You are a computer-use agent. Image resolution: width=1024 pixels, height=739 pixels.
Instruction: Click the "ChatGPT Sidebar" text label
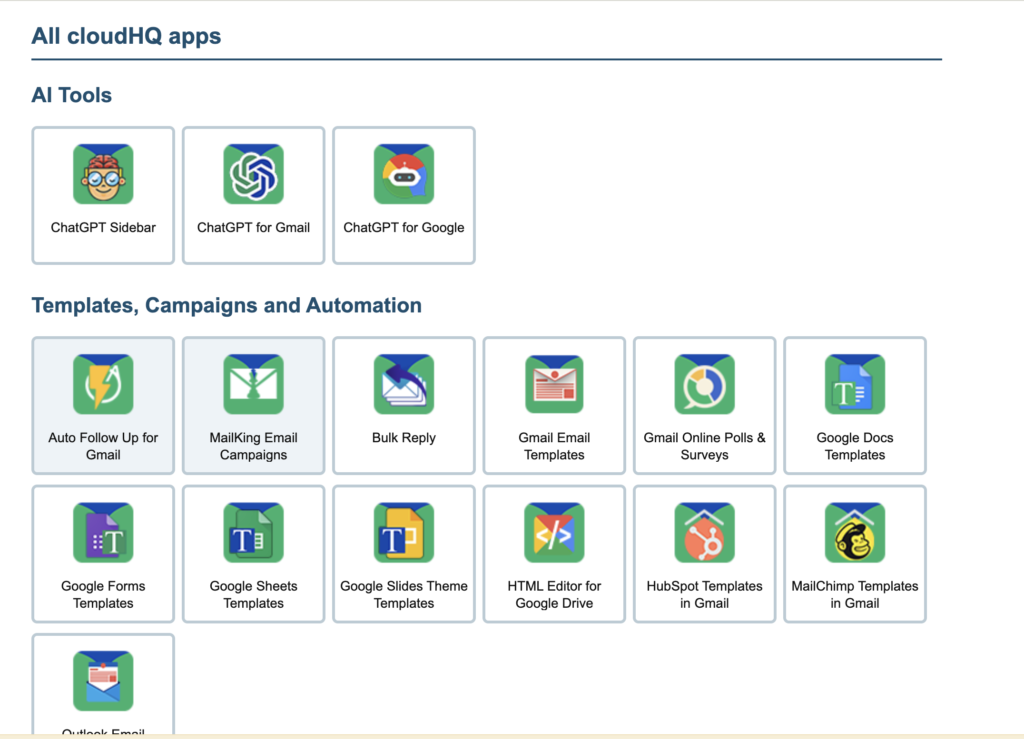point(103,228)
